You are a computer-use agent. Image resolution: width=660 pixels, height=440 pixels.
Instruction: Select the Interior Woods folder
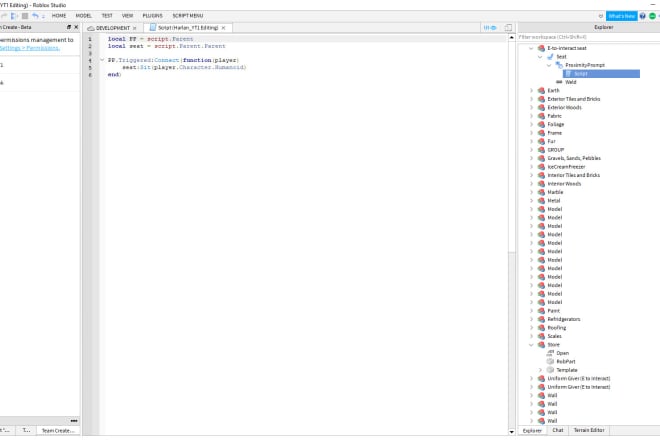click(564, 184)
